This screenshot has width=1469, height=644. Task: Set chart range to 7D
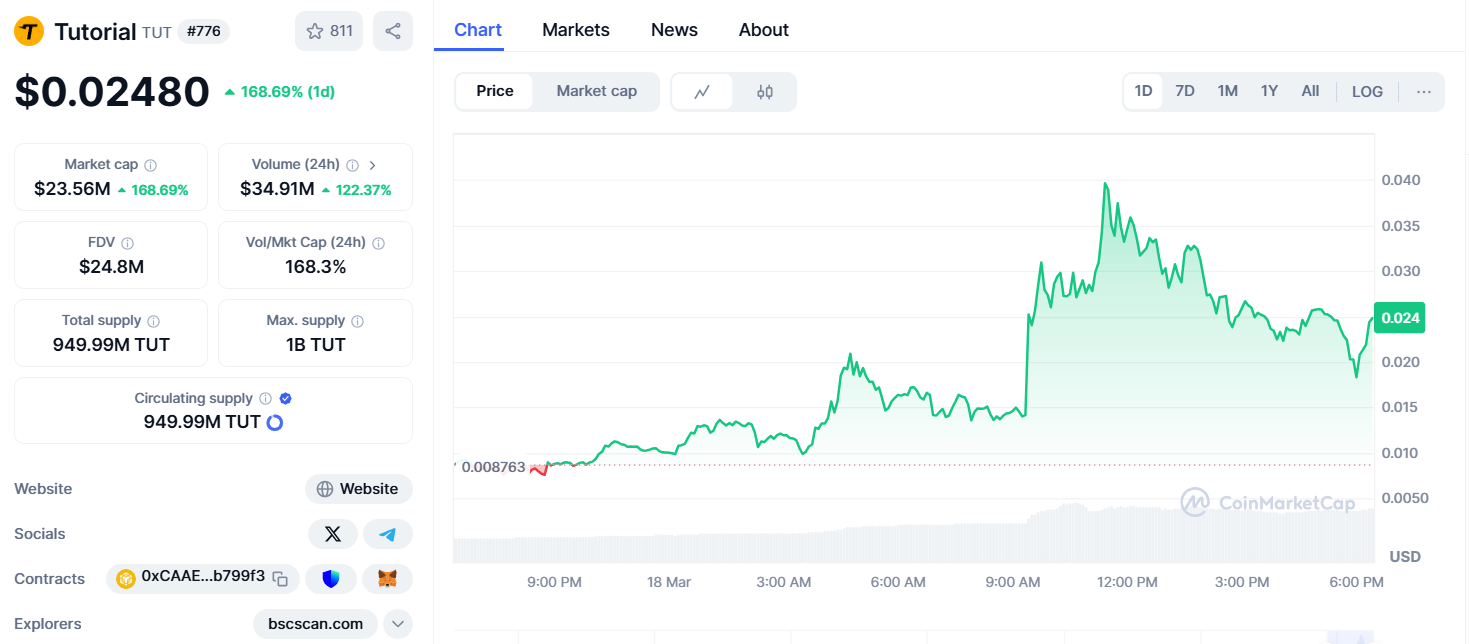(1185, 91)
